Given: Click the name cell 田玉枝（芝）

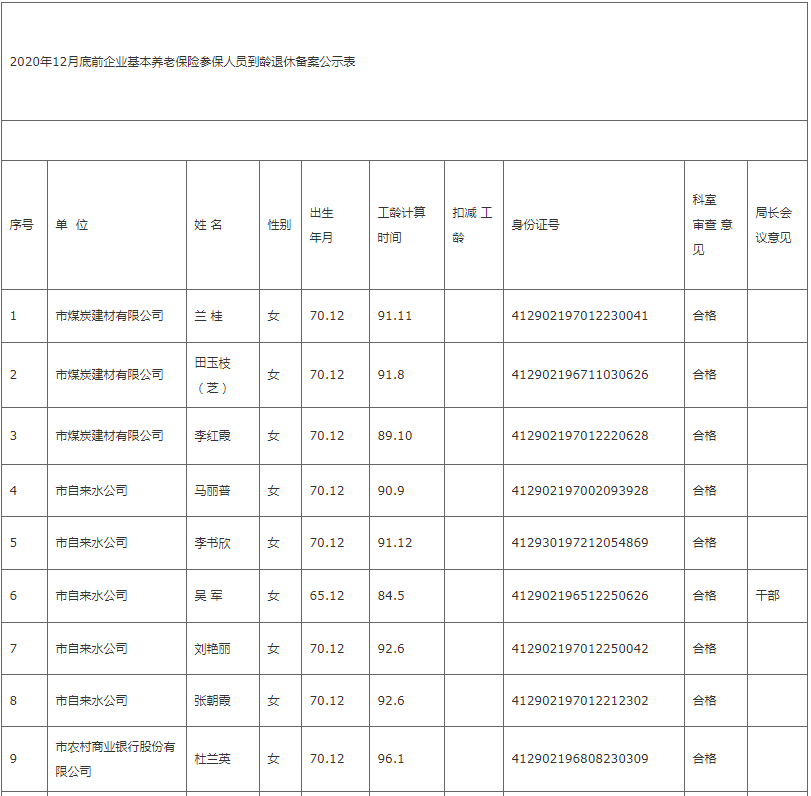Looking at the screenshot, I should click(x=212, y=375).
